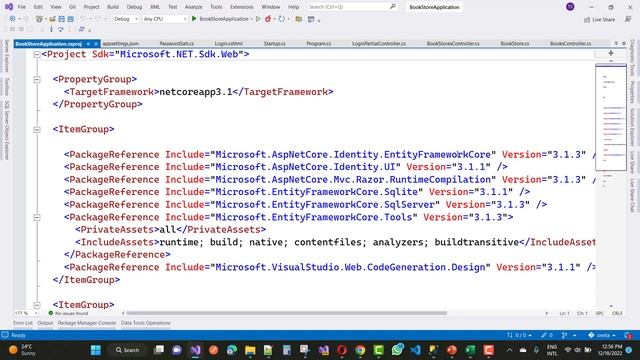Close the BookStoreApplication.csproj tab
Viewport: 640px width, 360px height.
[96, 44]
